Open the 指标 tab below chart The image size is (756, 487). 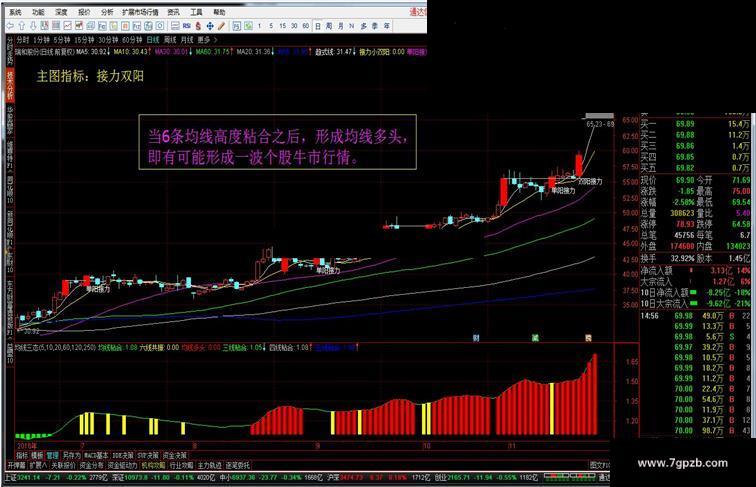22,456
